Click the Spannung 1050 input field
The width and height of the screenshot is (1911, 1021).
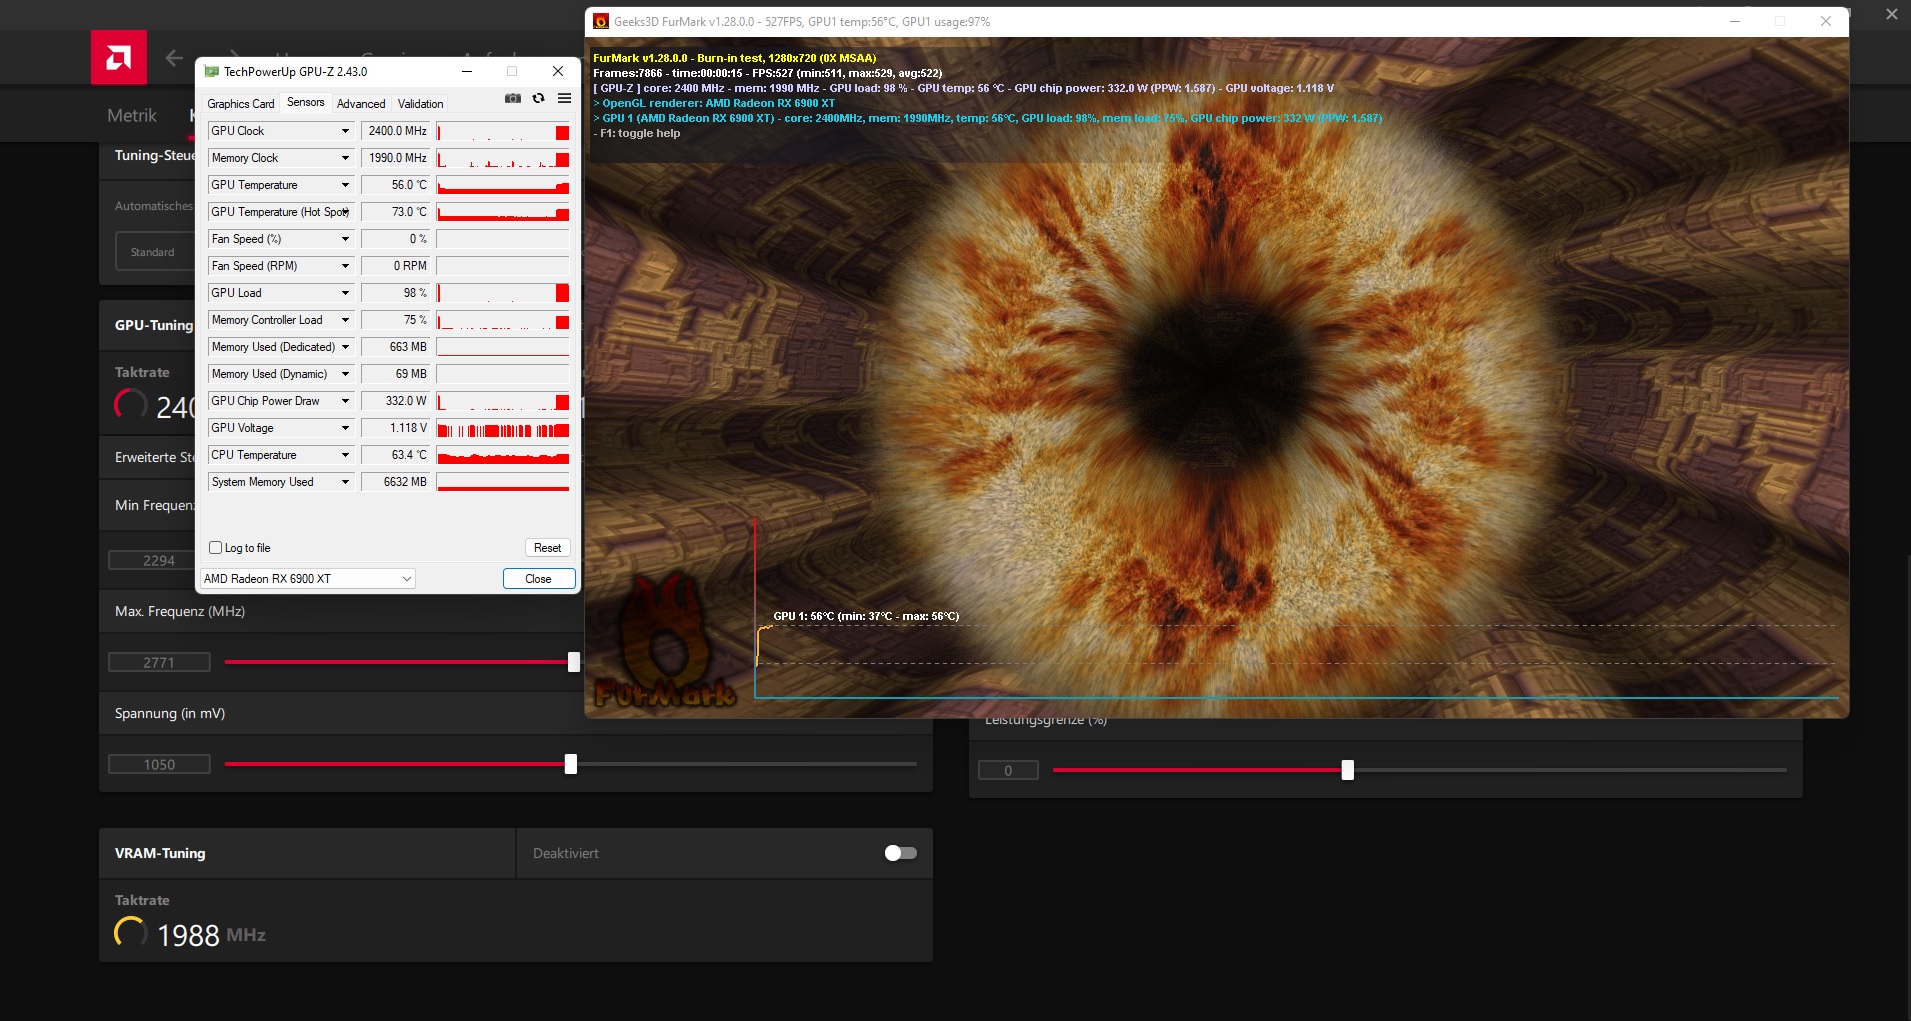(x=159, y=764)
